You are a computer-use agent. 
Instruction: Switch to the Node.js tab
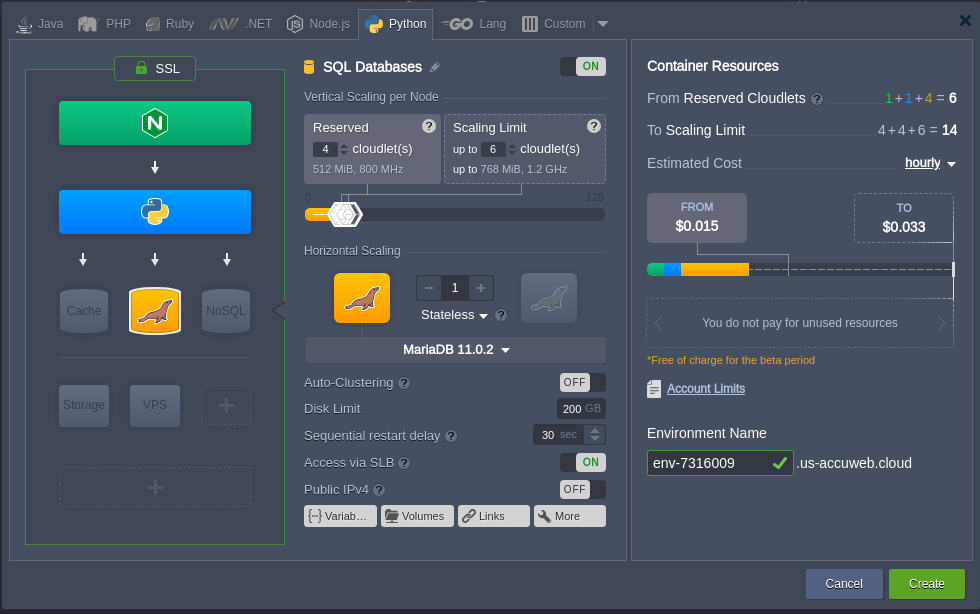[318, 23]
